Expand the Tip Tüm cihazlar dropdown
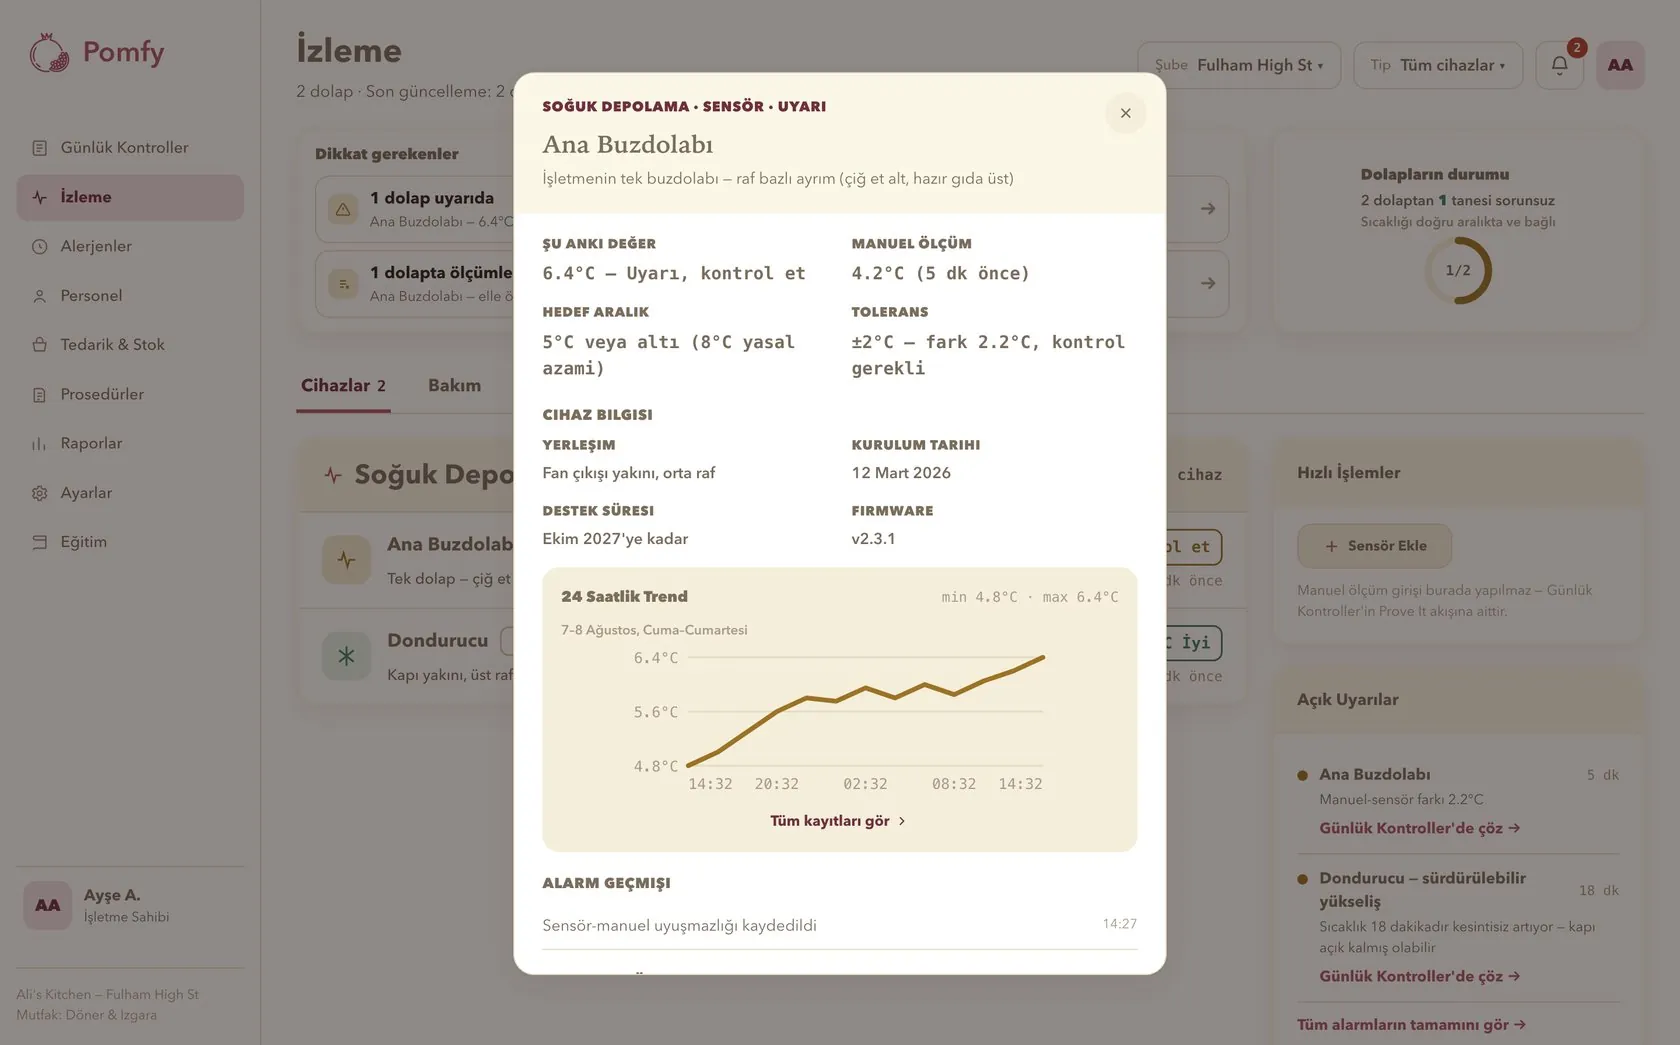 click(x=1438, y=65)
